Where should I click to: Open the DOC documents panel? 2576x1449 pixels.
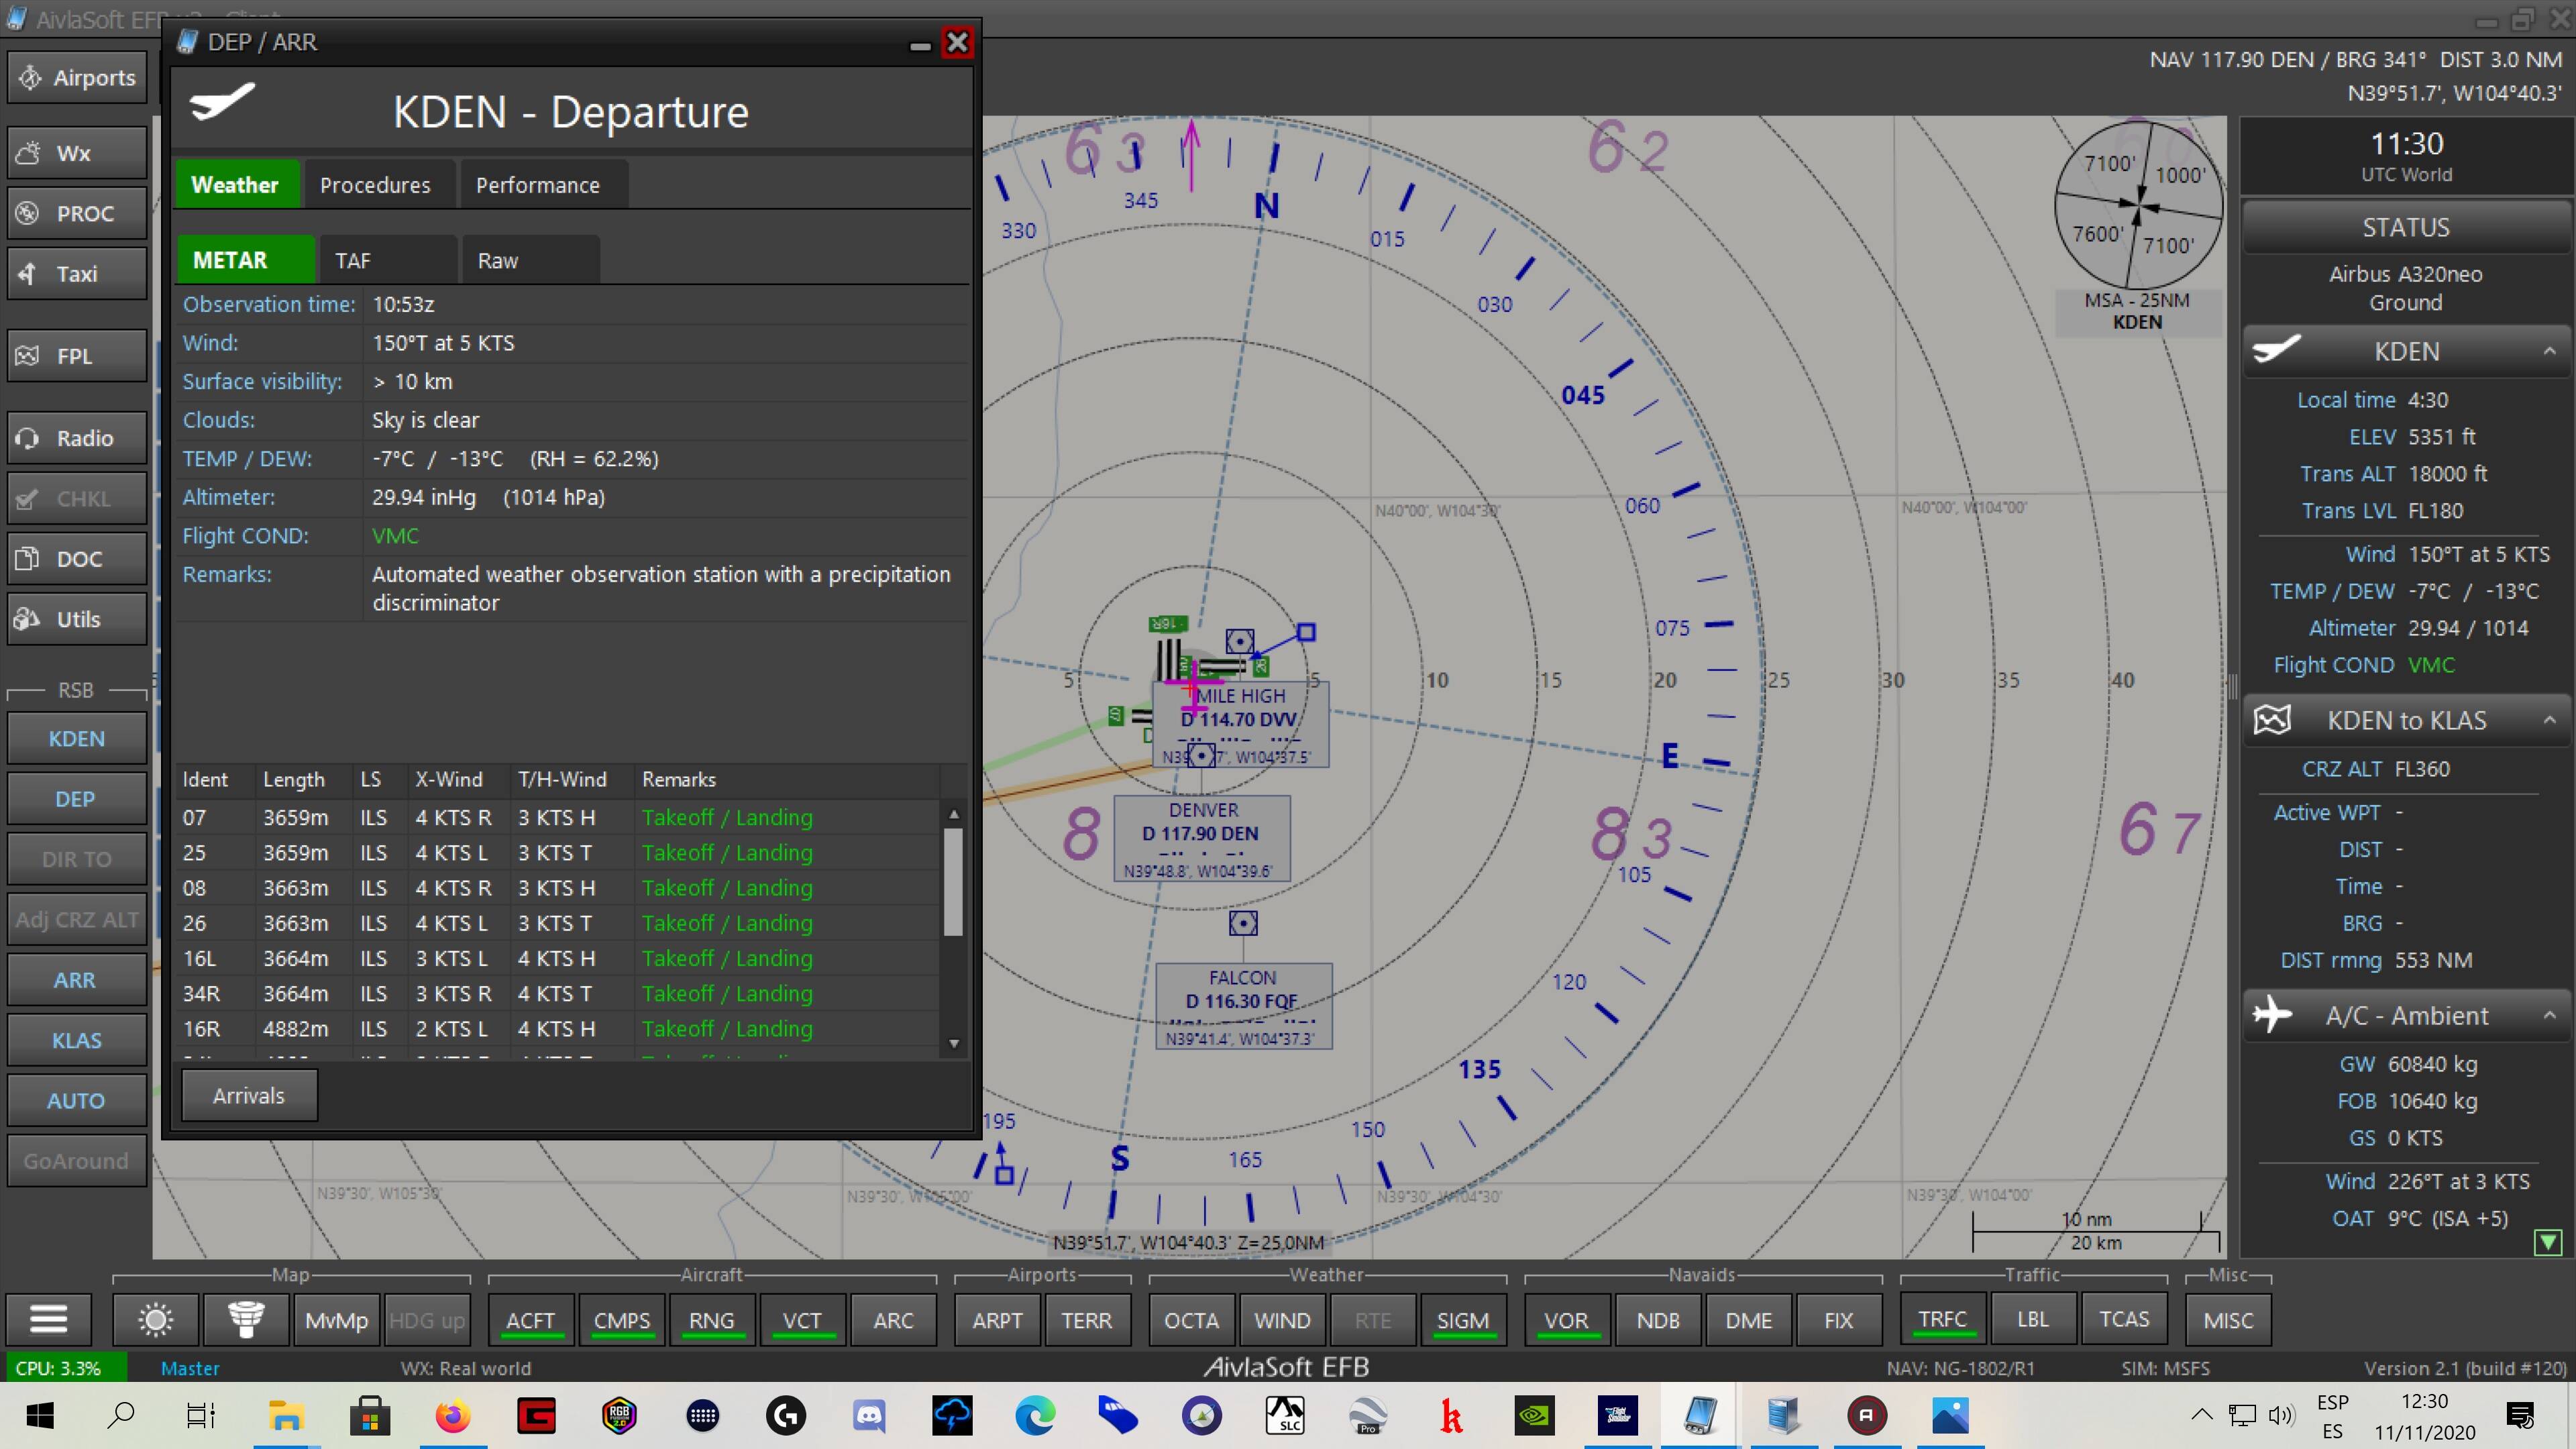pyautogui.click(x=77, y=559)
